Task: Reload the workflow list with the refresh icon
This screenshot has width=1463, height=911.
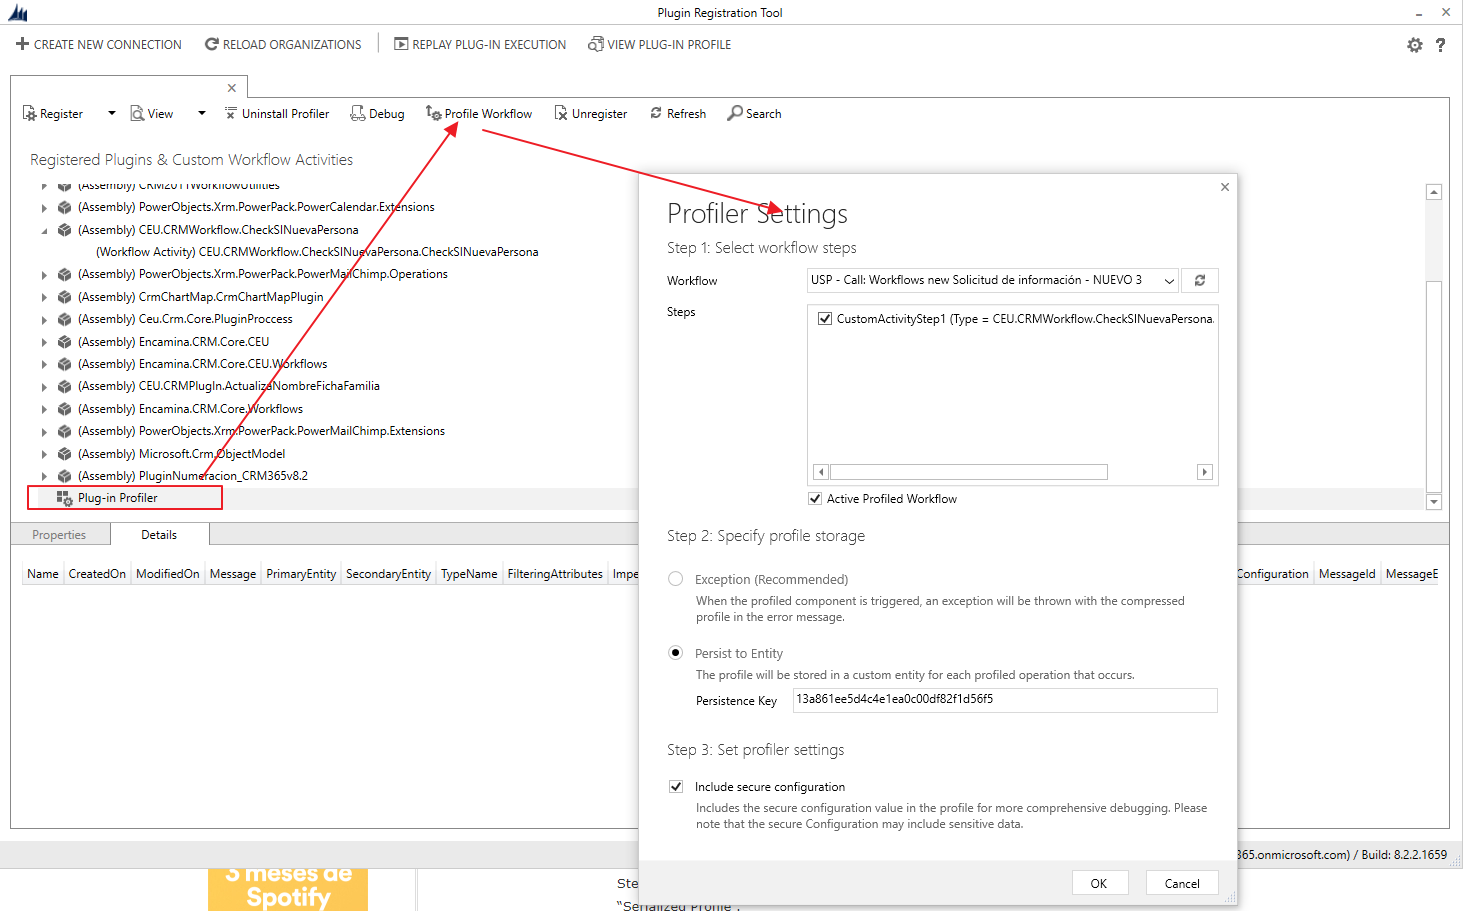Action: coord(1200,281)
